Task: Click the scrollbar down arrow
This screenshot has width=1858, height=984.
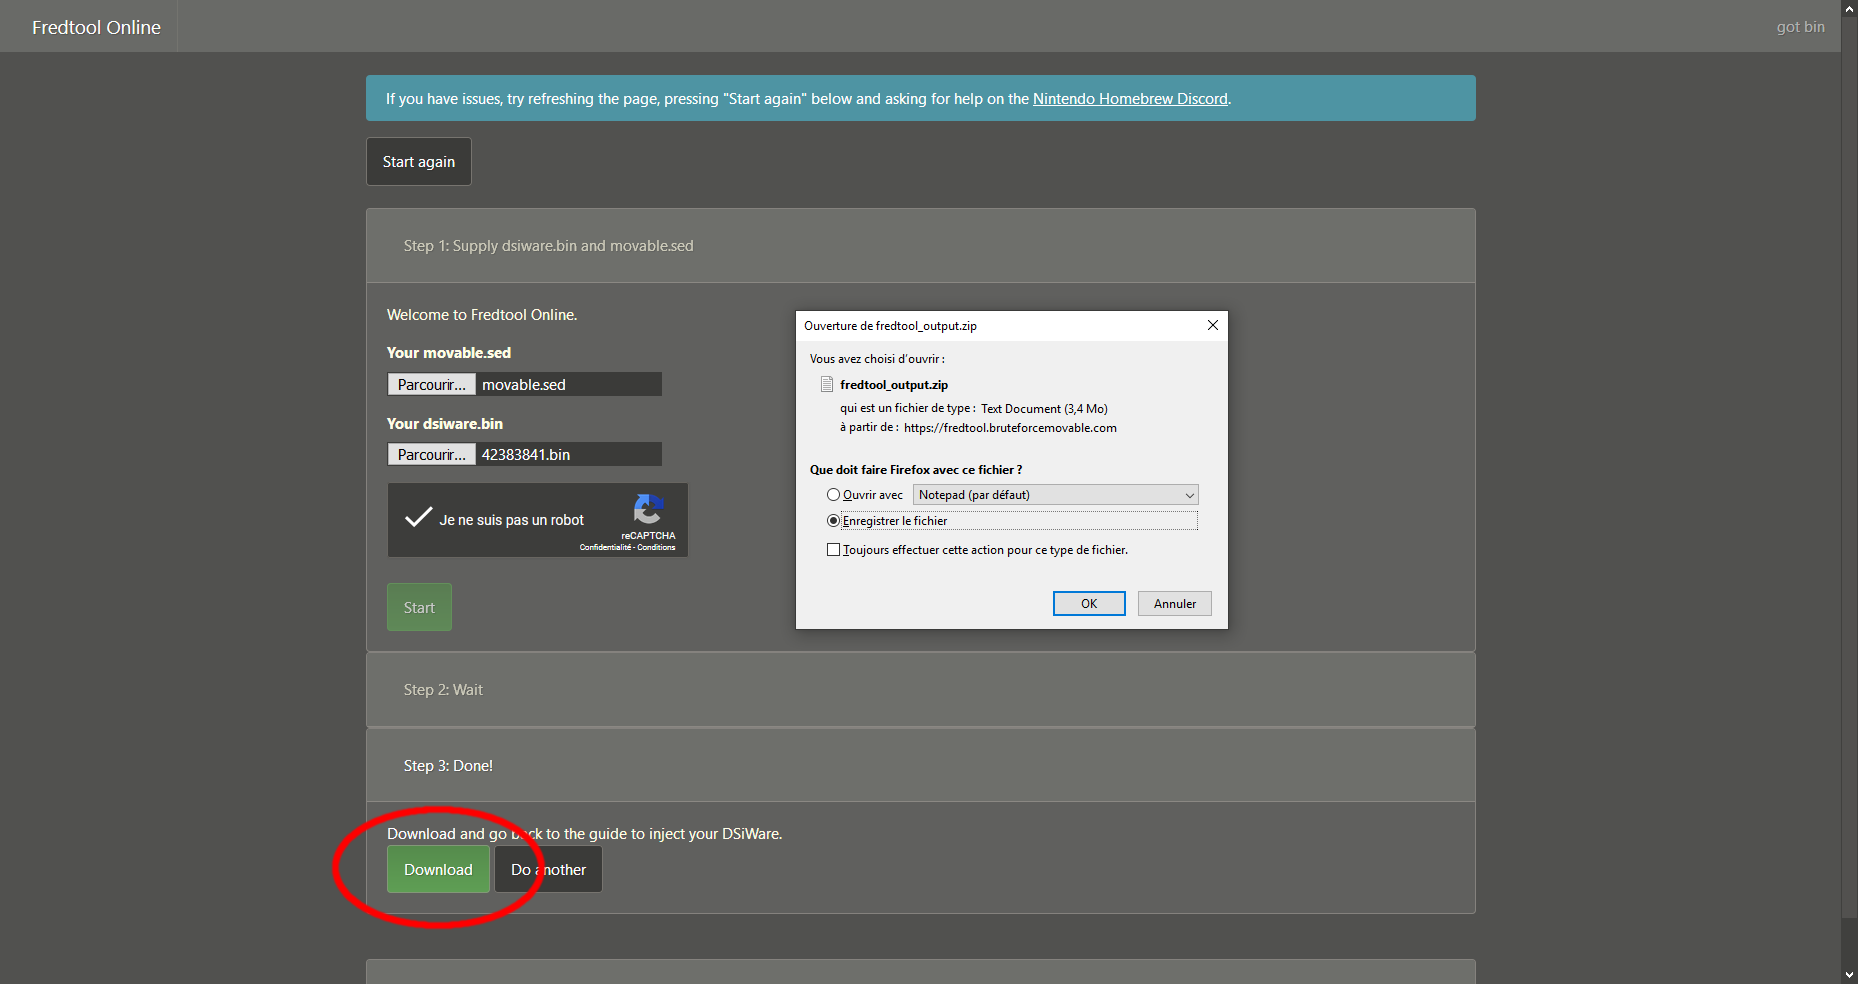Action: (x=1849, y=975)
